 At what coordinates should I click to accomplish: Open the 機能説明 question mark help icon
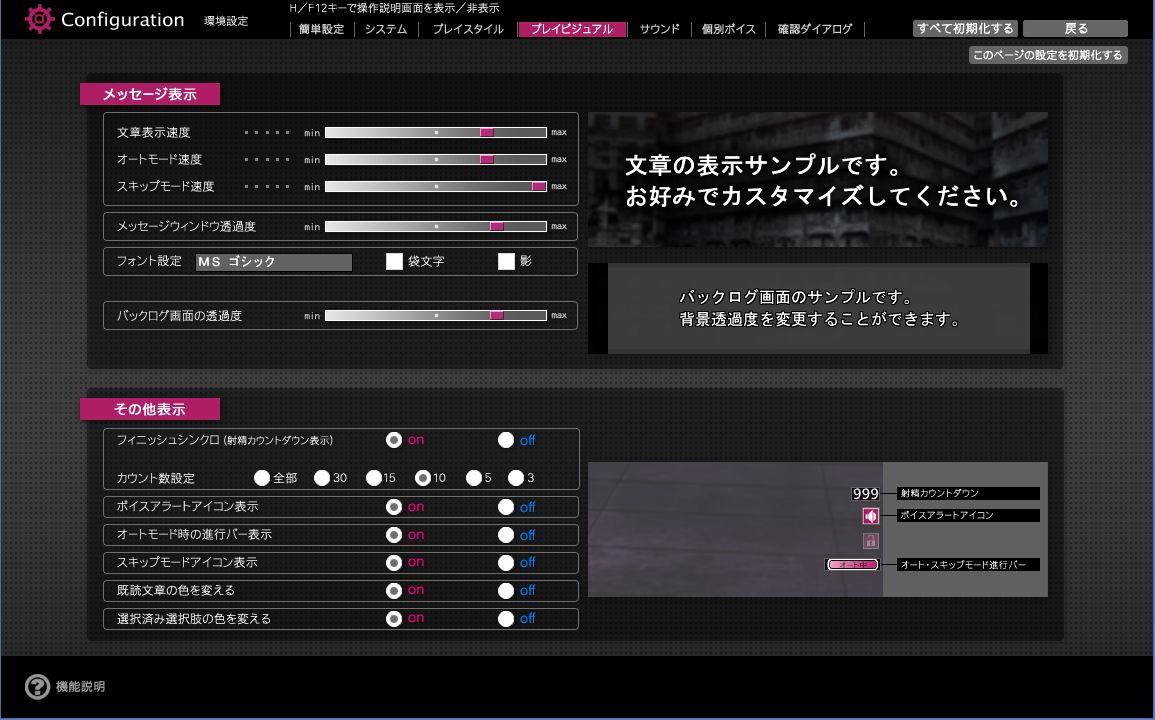pyautogui.click(x=37, y=686)
